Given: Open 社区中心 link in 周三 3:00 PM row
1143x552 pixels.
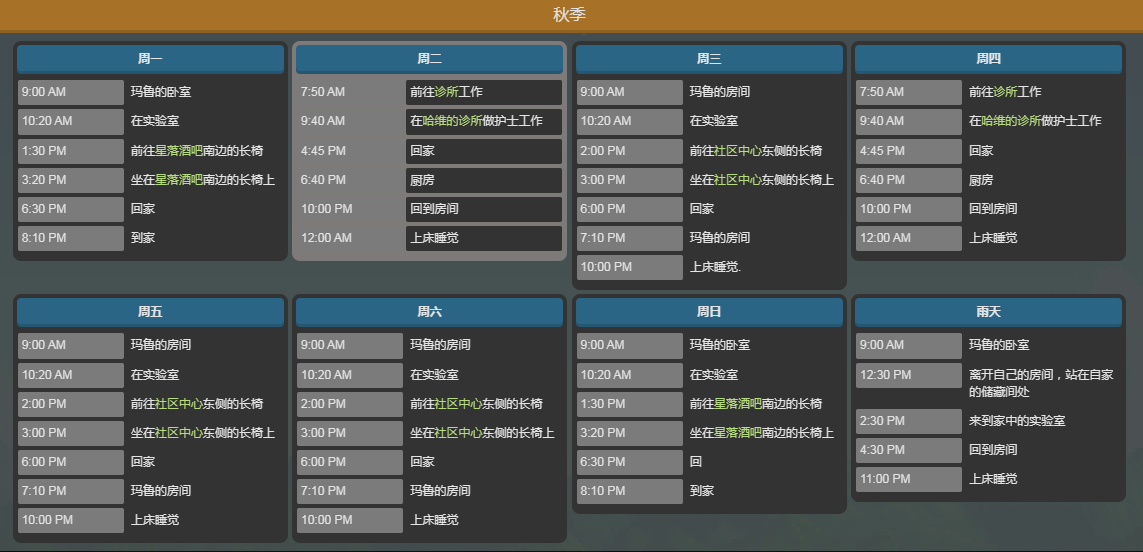Looking at the screenshot, I should pos(738,180).
